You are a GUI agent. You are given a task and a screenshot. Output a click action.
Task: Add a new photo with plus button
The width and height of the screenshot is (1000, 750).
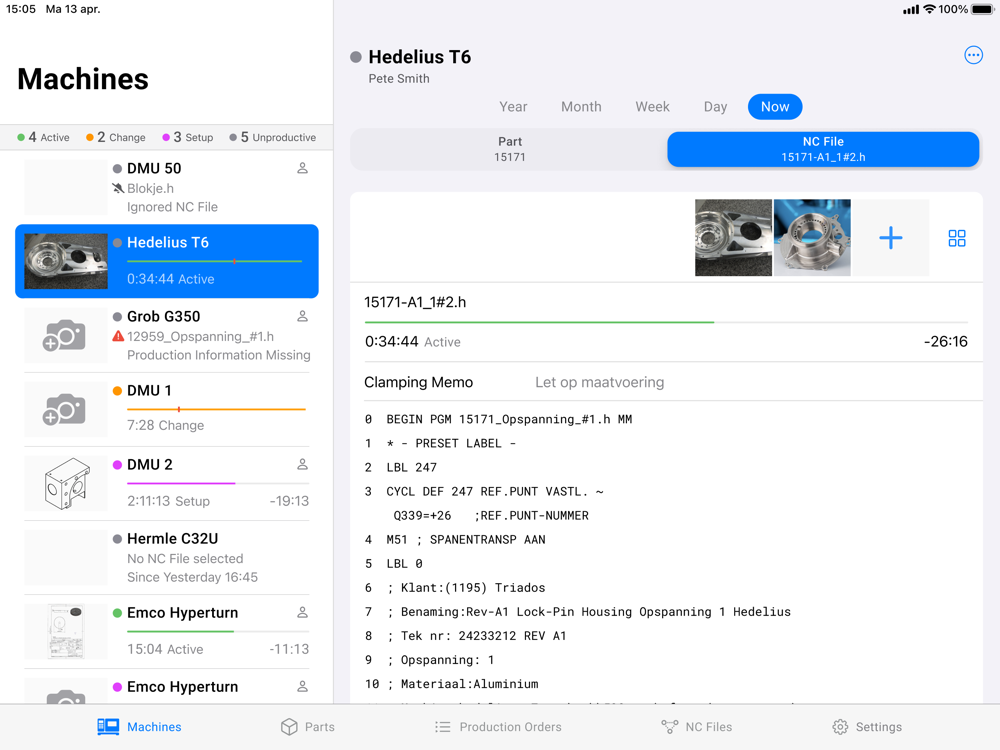pyautogui.click(x=890, y=238)
